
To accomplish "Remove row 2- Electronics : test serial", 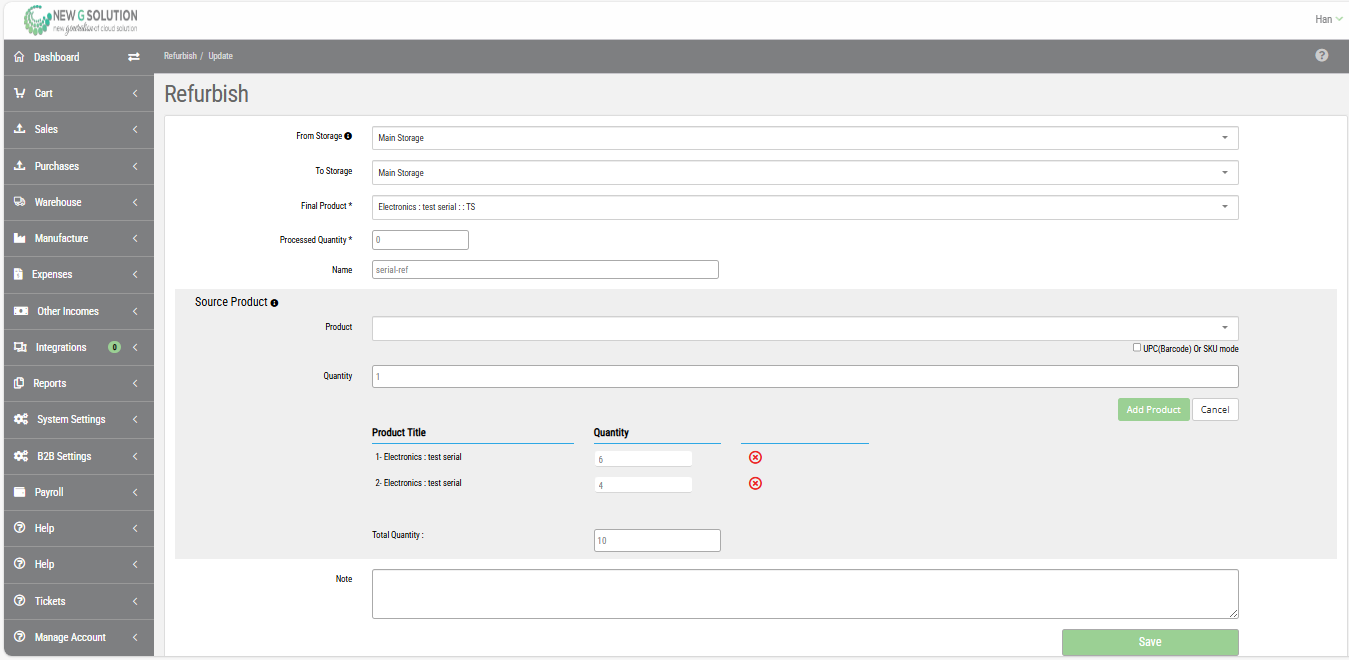I will point(755,483).
